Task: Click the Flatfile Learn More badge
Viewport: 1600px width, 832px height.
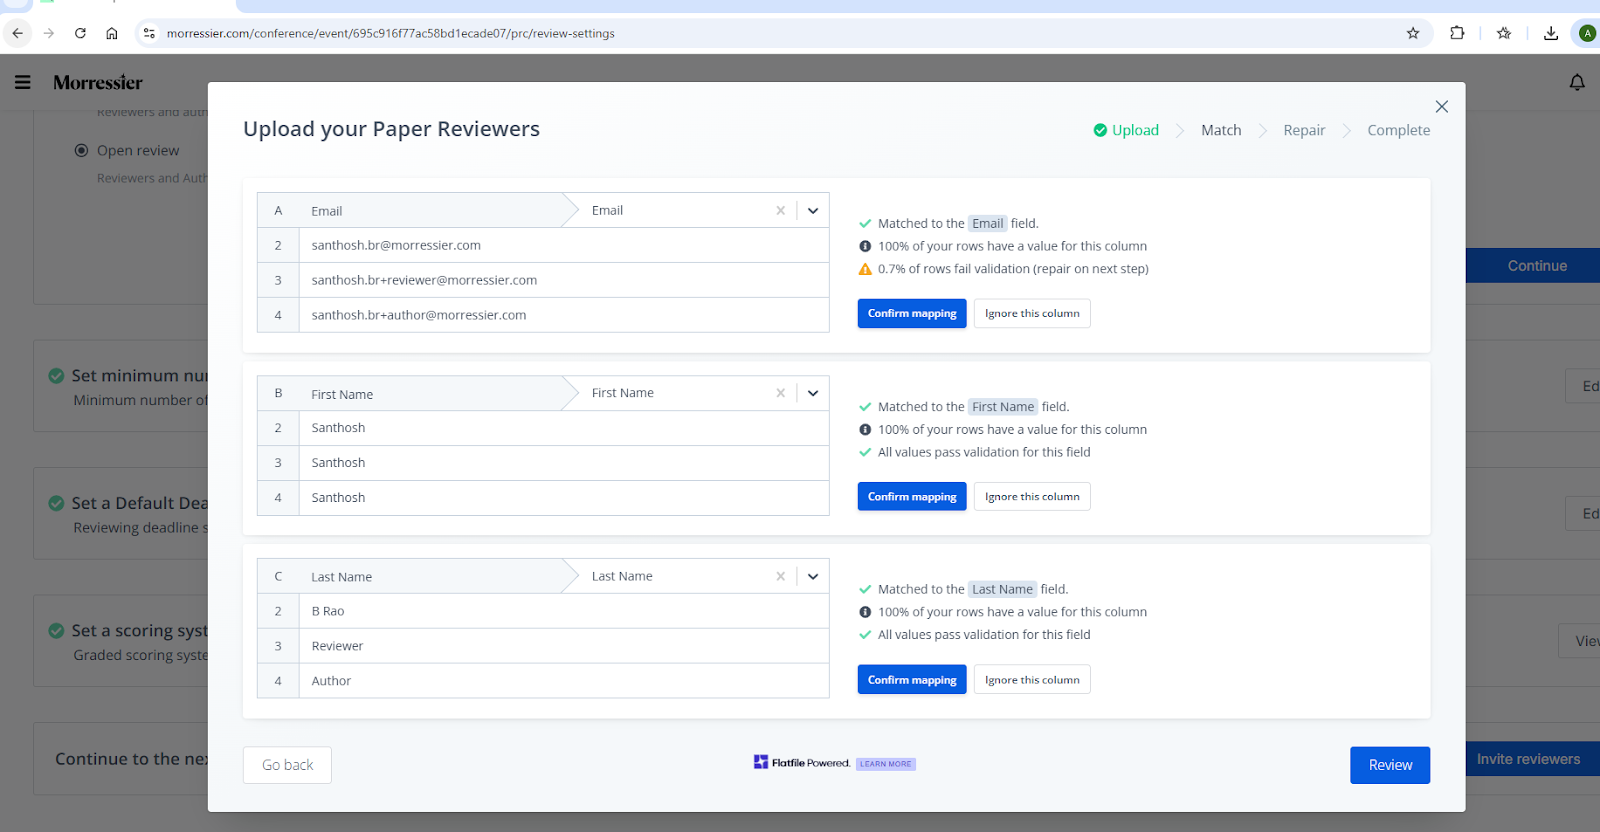Action: (885, 764)
